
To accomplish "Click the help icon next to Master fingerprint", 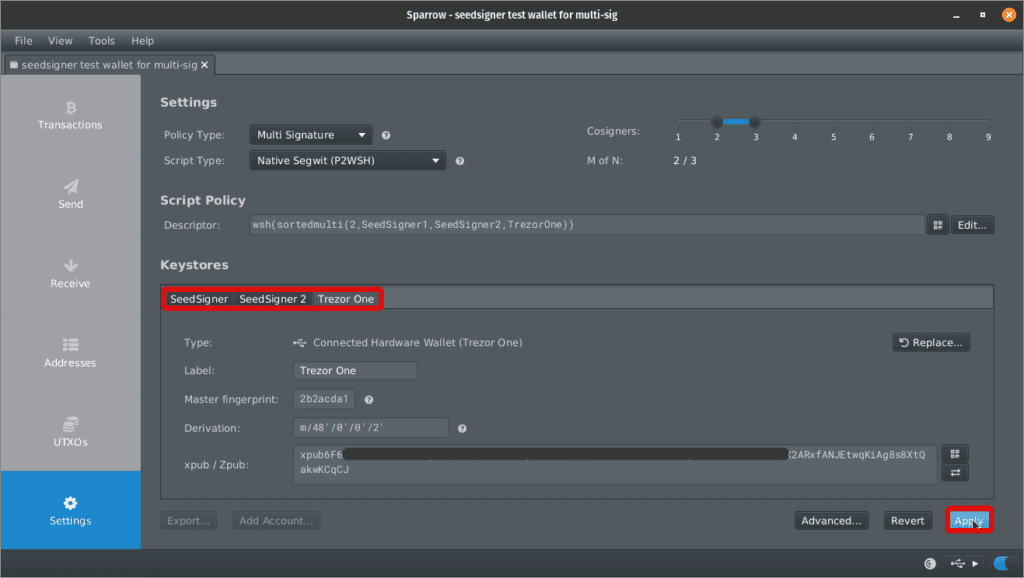I will tap(369, 399).
